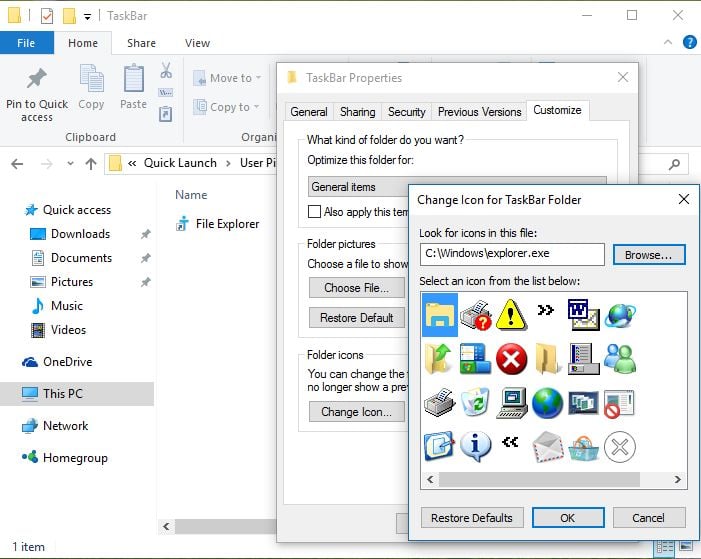Image resolution: width=701 pixels, height=559 pixels.
Task: Click the Up arrow in Explorer navigation
Action: pyautogui.click(x=91, y=164)
